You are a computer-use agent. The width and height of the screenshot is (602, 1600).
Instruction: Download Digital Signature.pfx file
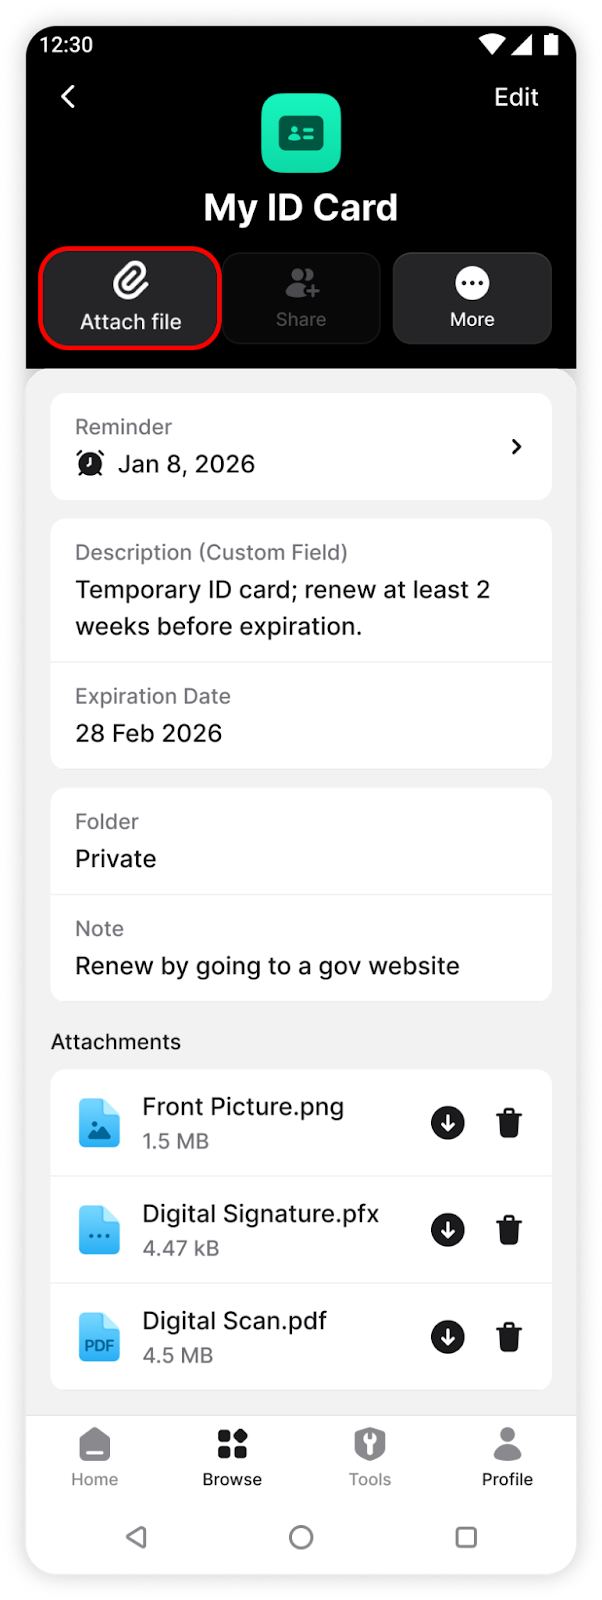point(448,1230)
